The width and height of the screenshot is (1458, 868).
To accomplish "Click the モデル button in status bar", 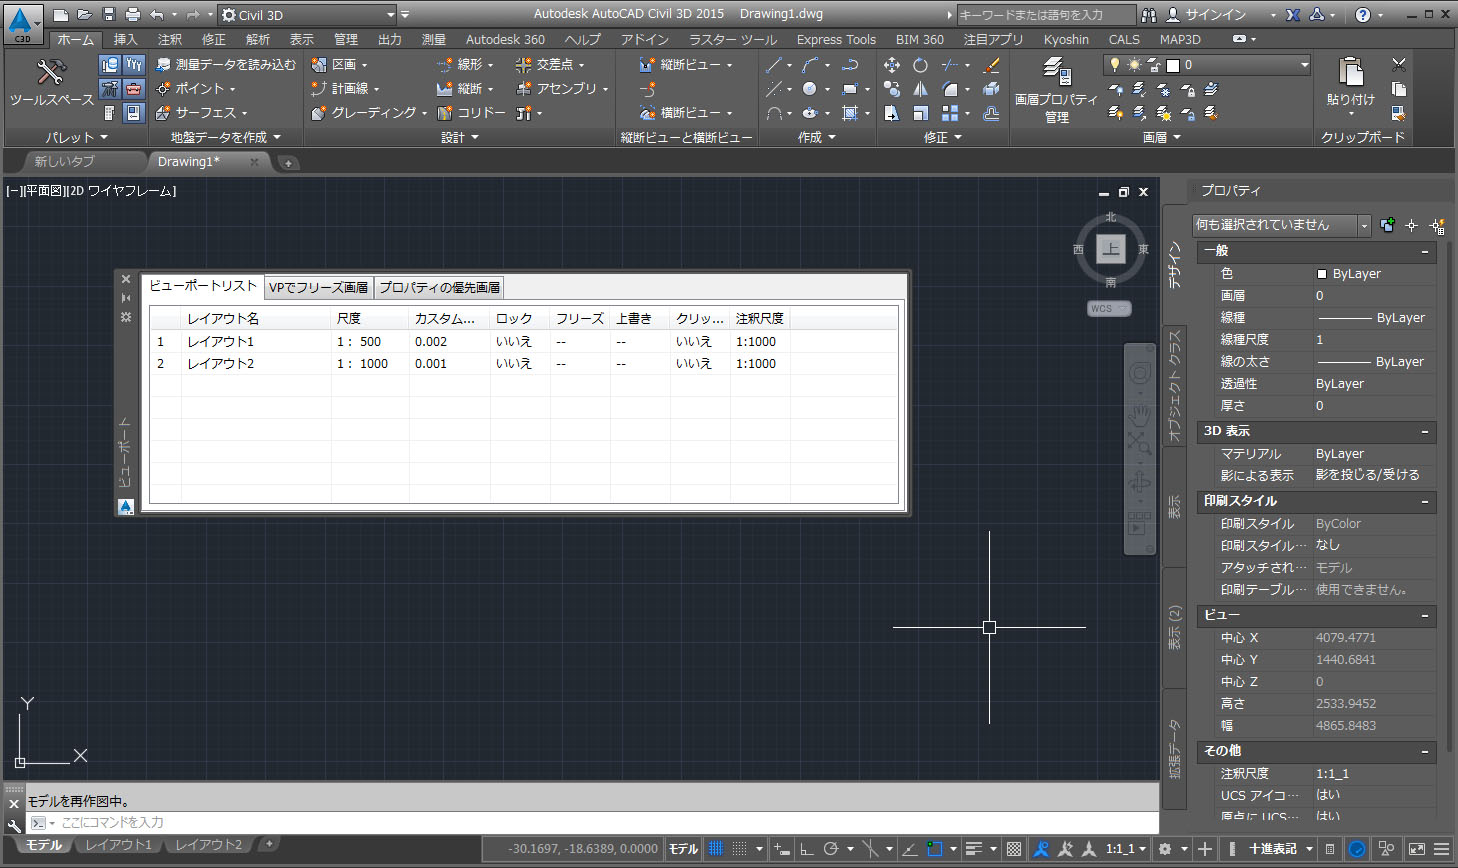I will pos(684,849).
